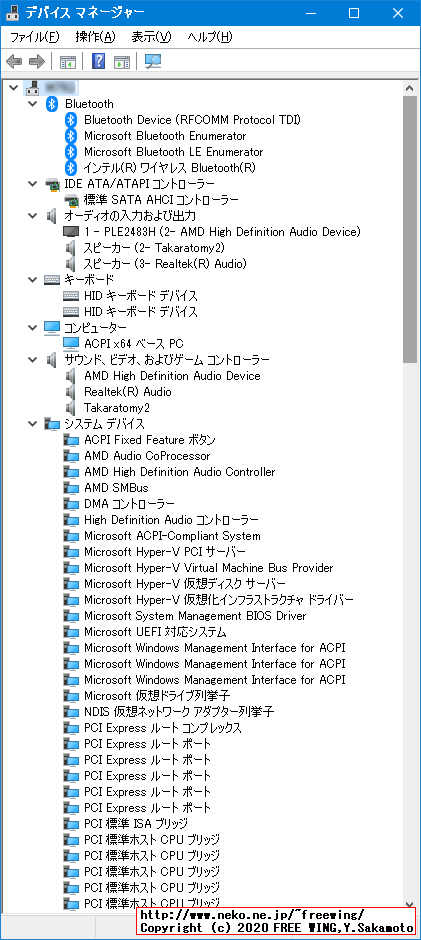The width and height of the screenshot is (421, 940).
Task: Collapse the IDE ATA/ATAPI コントローラー category
Action: (32, 183)
